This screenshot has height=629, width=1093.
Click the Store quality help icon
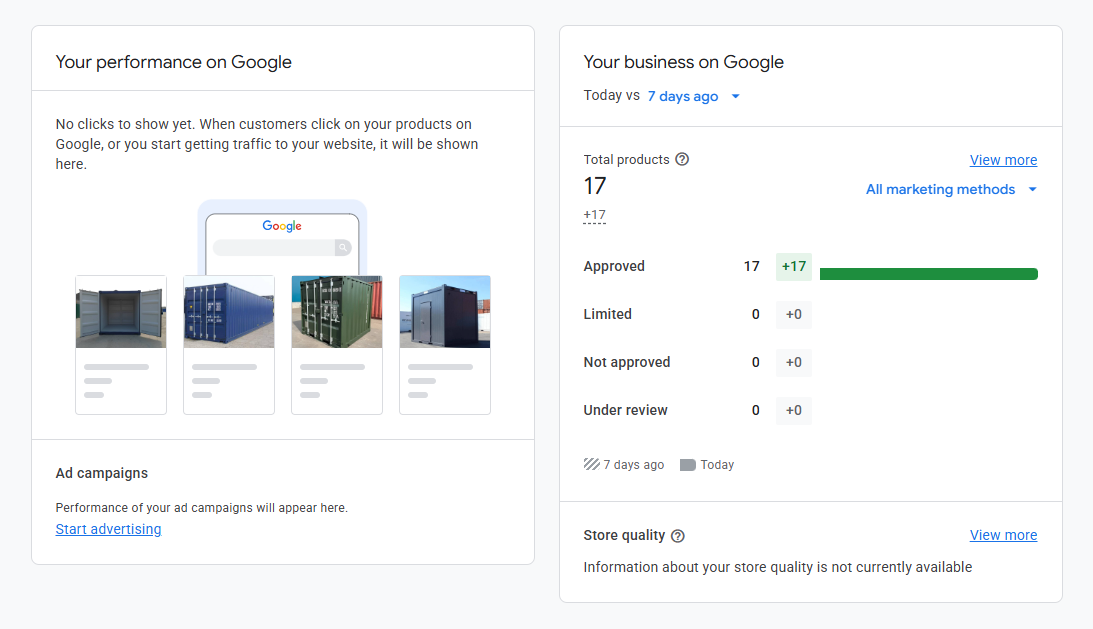coord(678,536)
